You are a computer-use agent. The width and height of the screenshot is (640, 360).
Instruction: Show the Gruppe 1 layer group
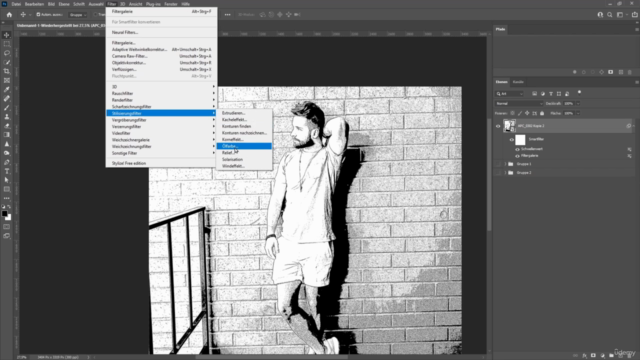tap(498, 164)
